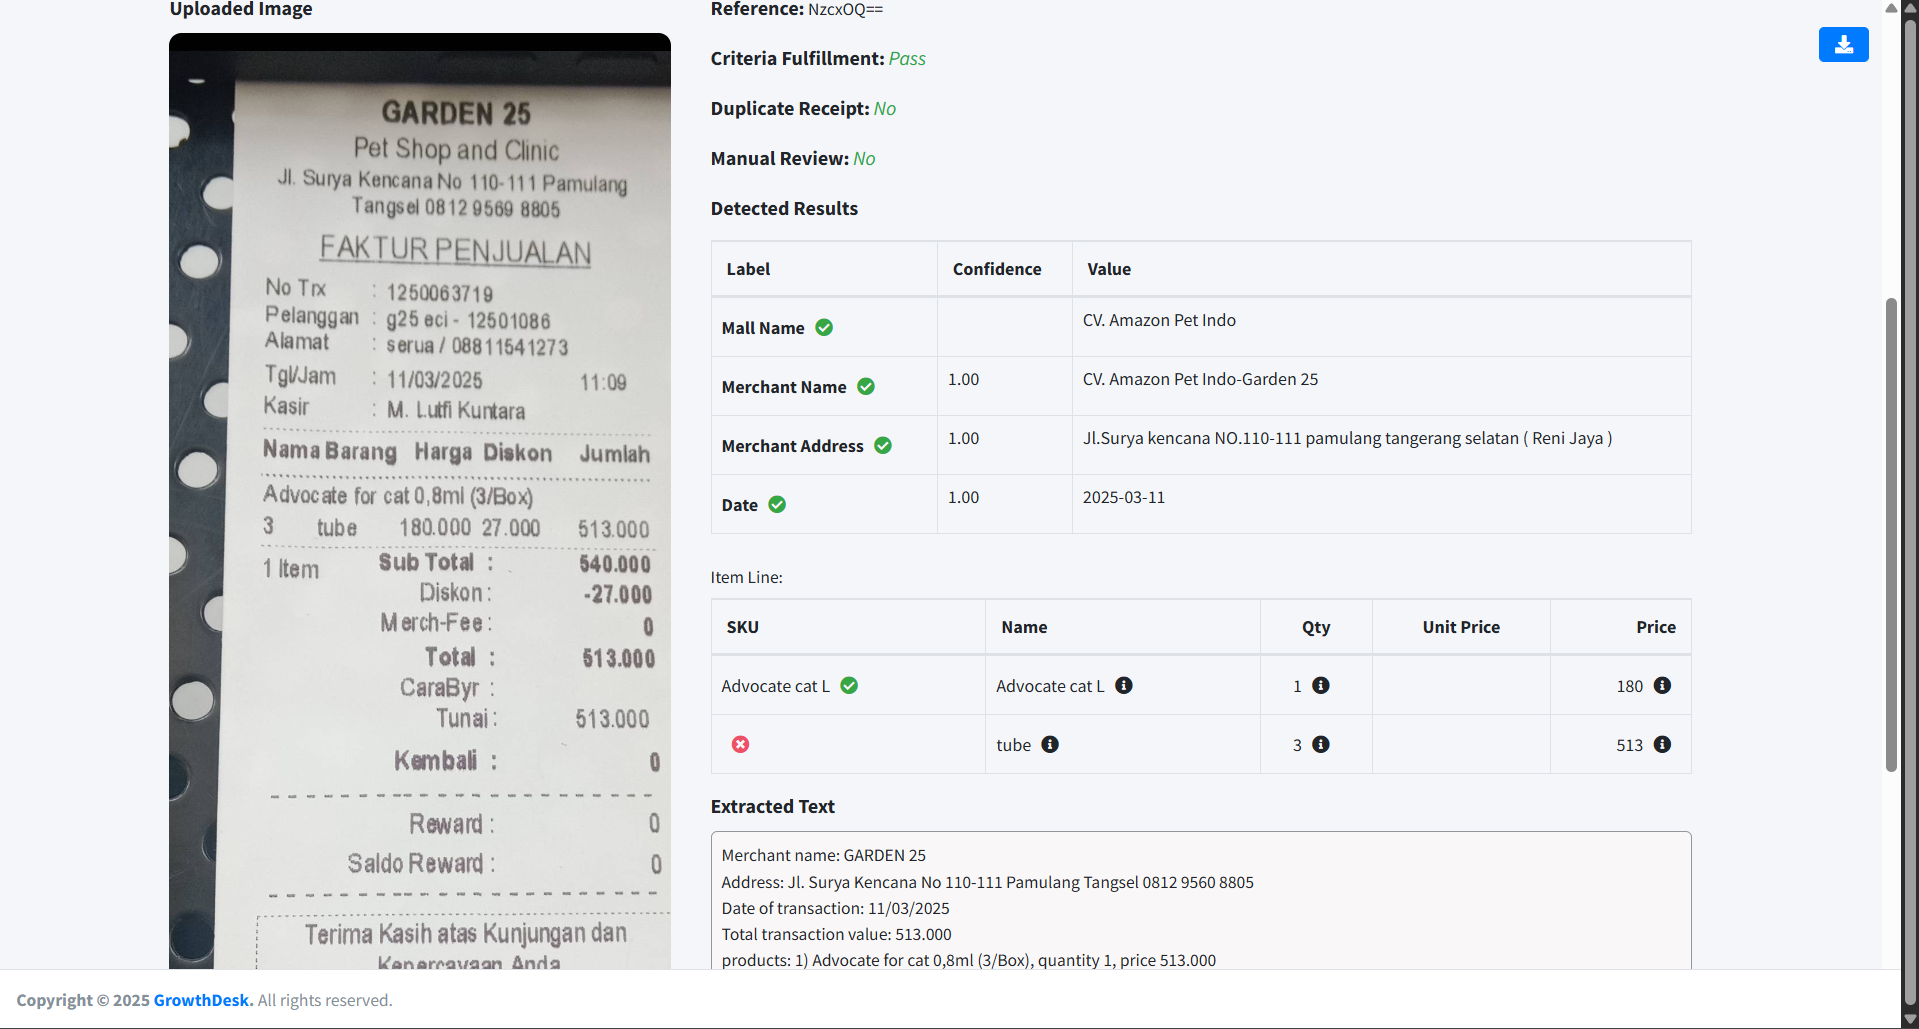Image resolution: width=1919 pixels, height=1029 pixels.
Task: Click the Unit Price column header
Action: pos(1461,627)
